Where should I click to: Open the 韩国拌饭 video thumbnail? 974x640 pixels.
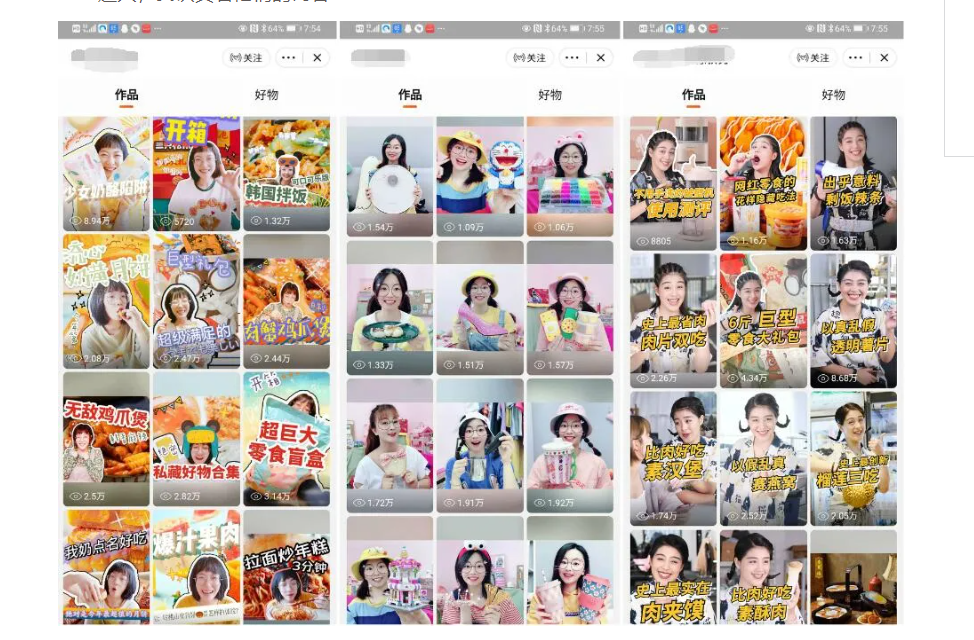click(286, 173)
